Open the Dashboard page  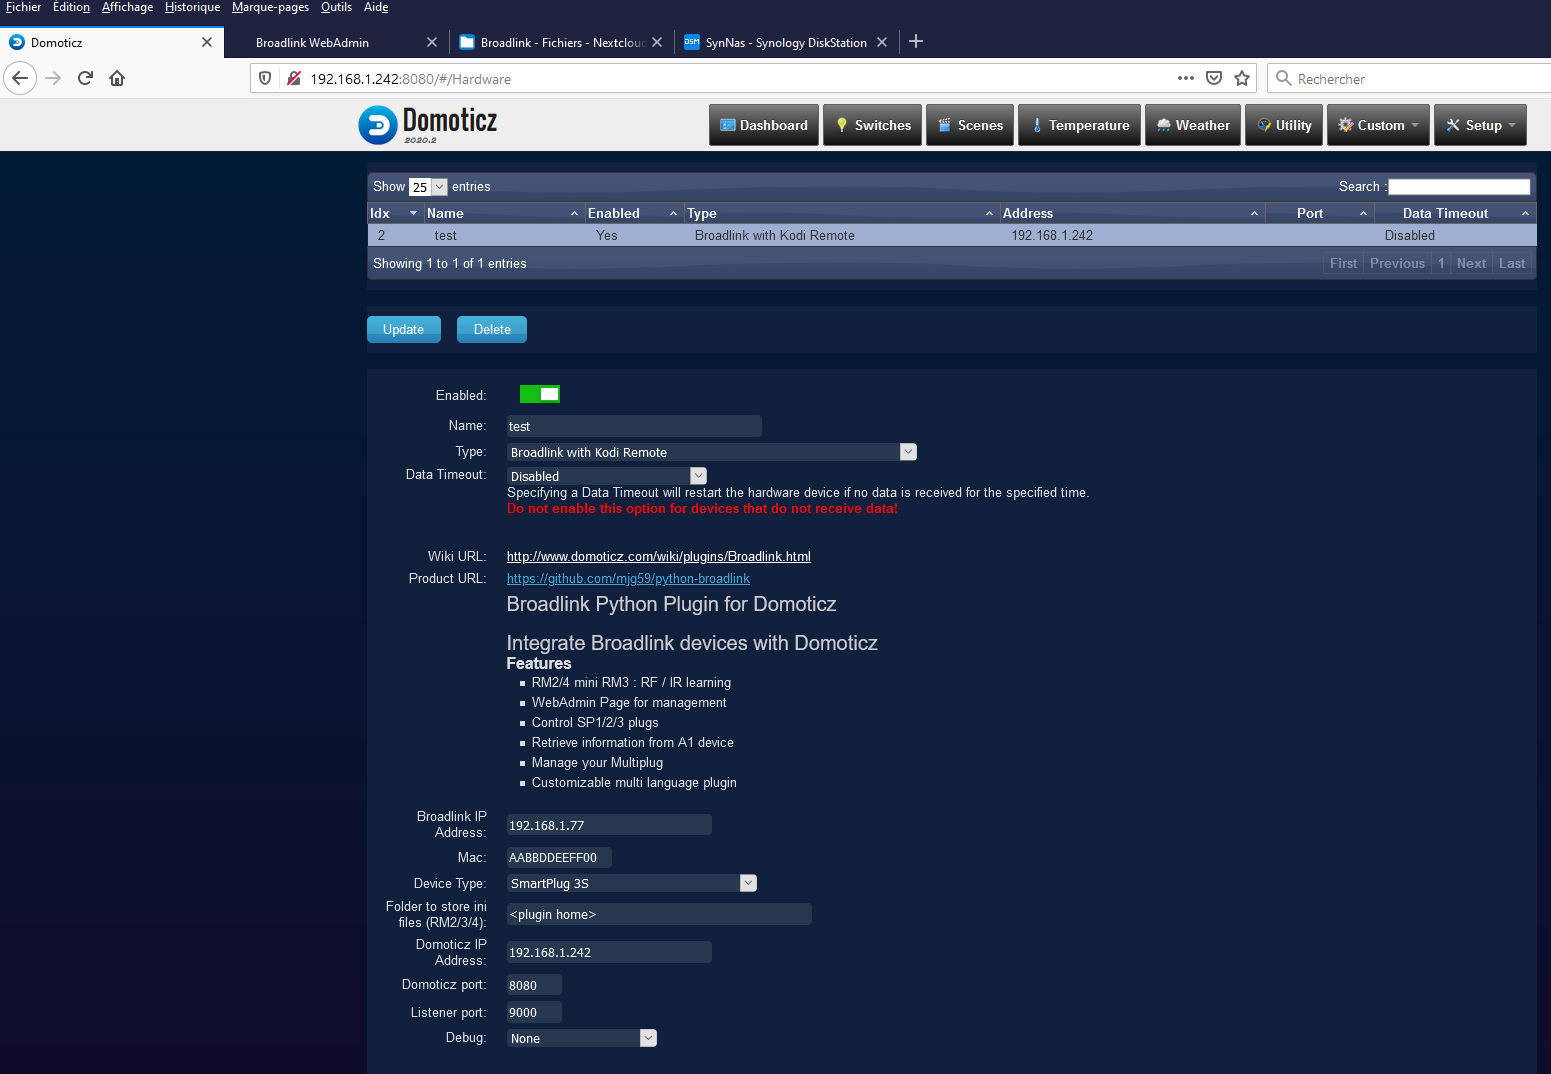pyautogui.click(x=764, y=125)
